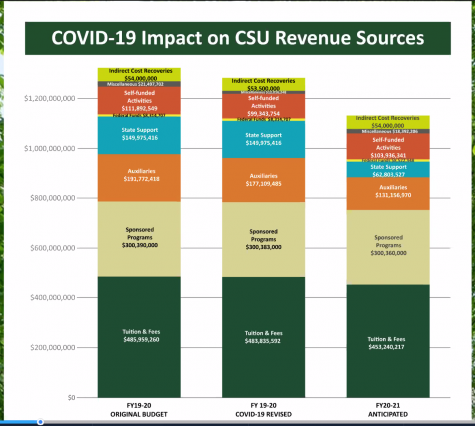Select the Tuition & Fees $453,240,217 segment

pos(388,341)
